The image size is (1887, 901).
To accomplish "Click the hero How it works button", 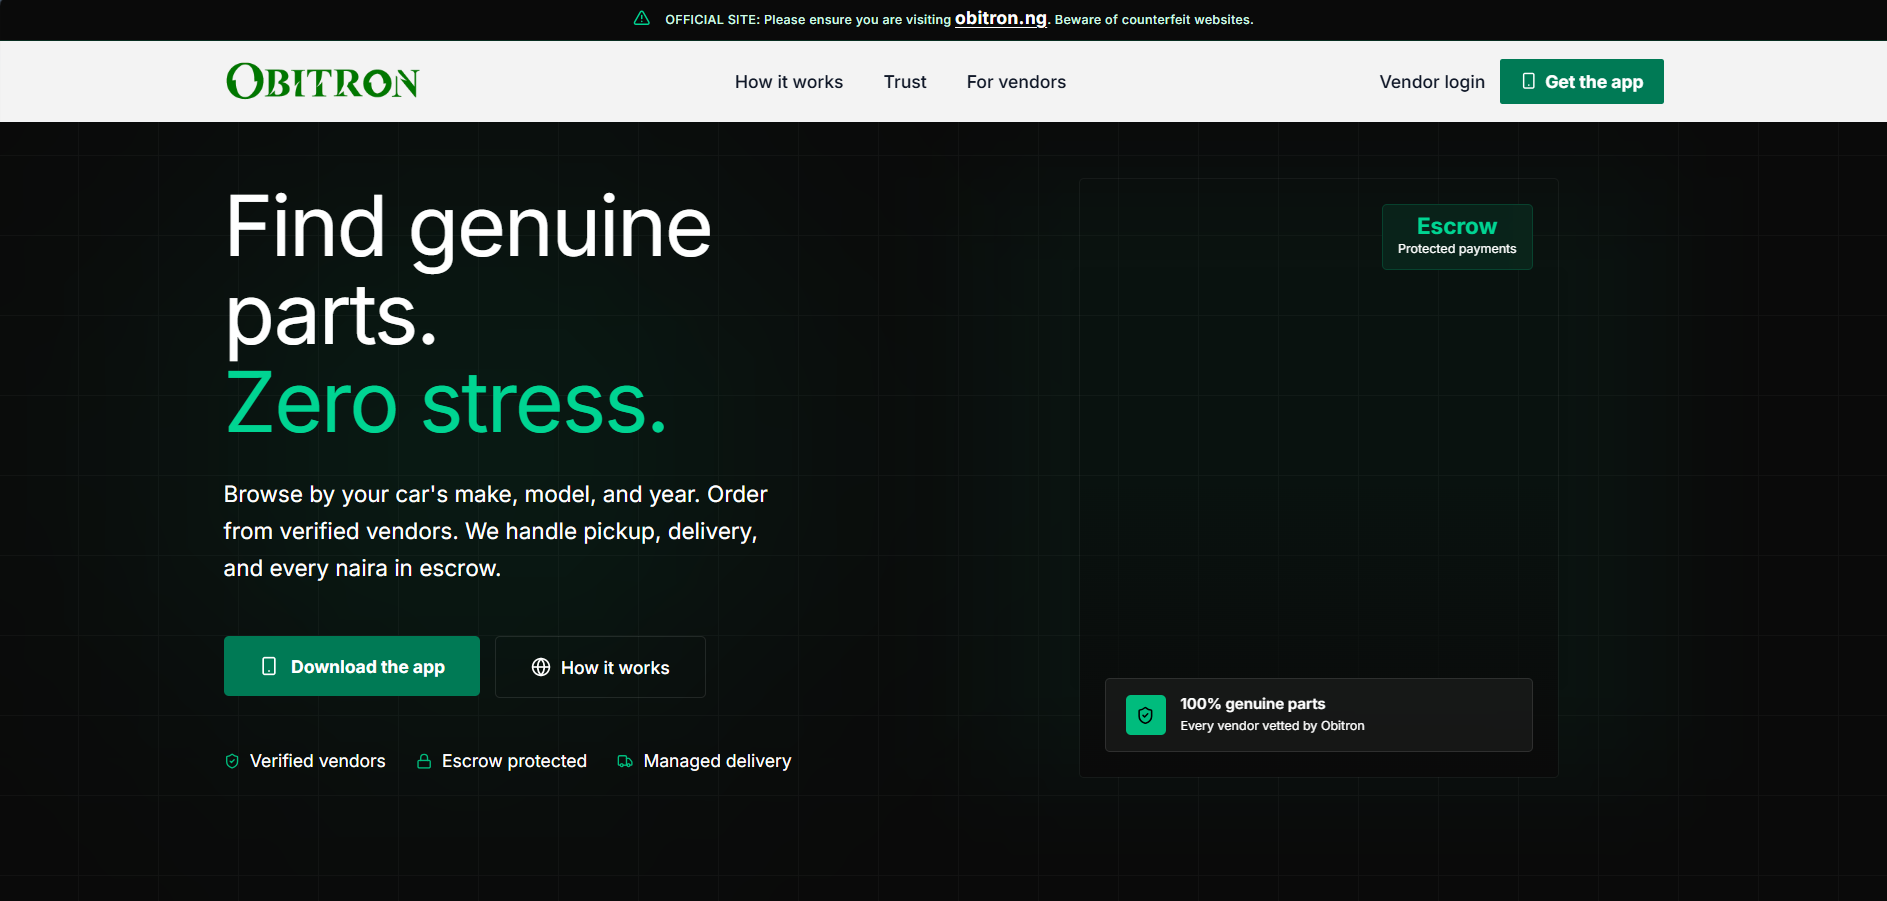I will click(x=600, y=667).
